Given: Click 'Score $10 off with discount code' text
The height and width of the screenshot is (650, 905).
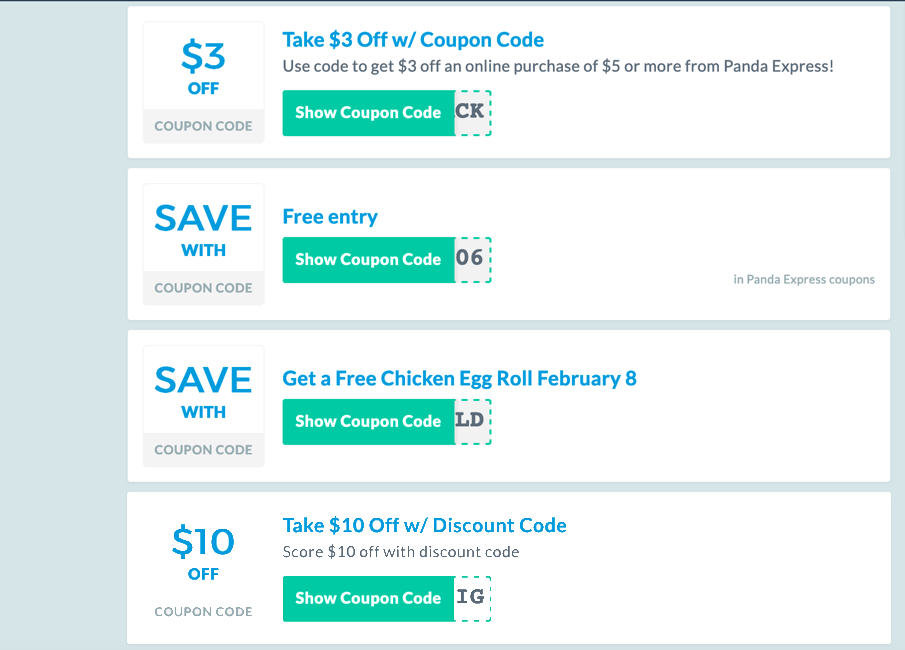Looking at the screenshot, I should pos(401,552).
